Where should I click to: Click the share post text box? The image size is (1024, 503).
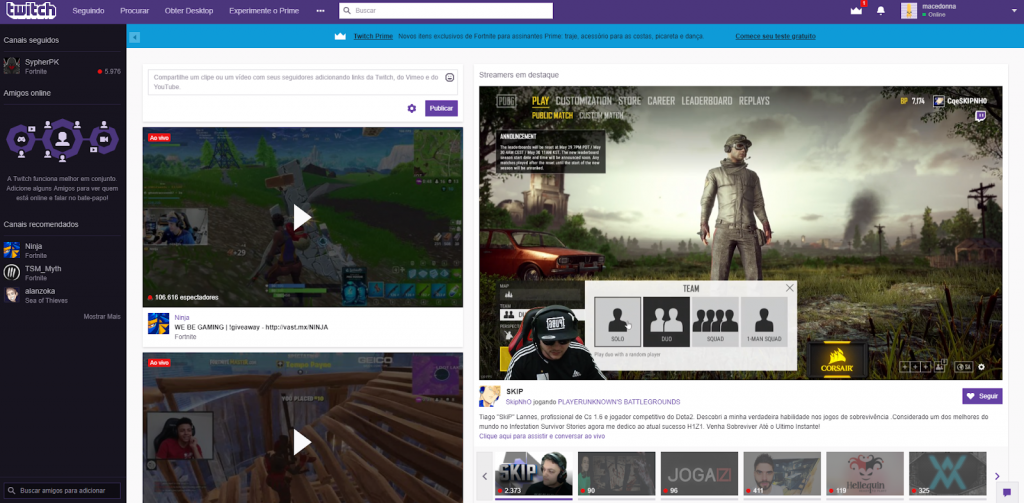(303, 82)
